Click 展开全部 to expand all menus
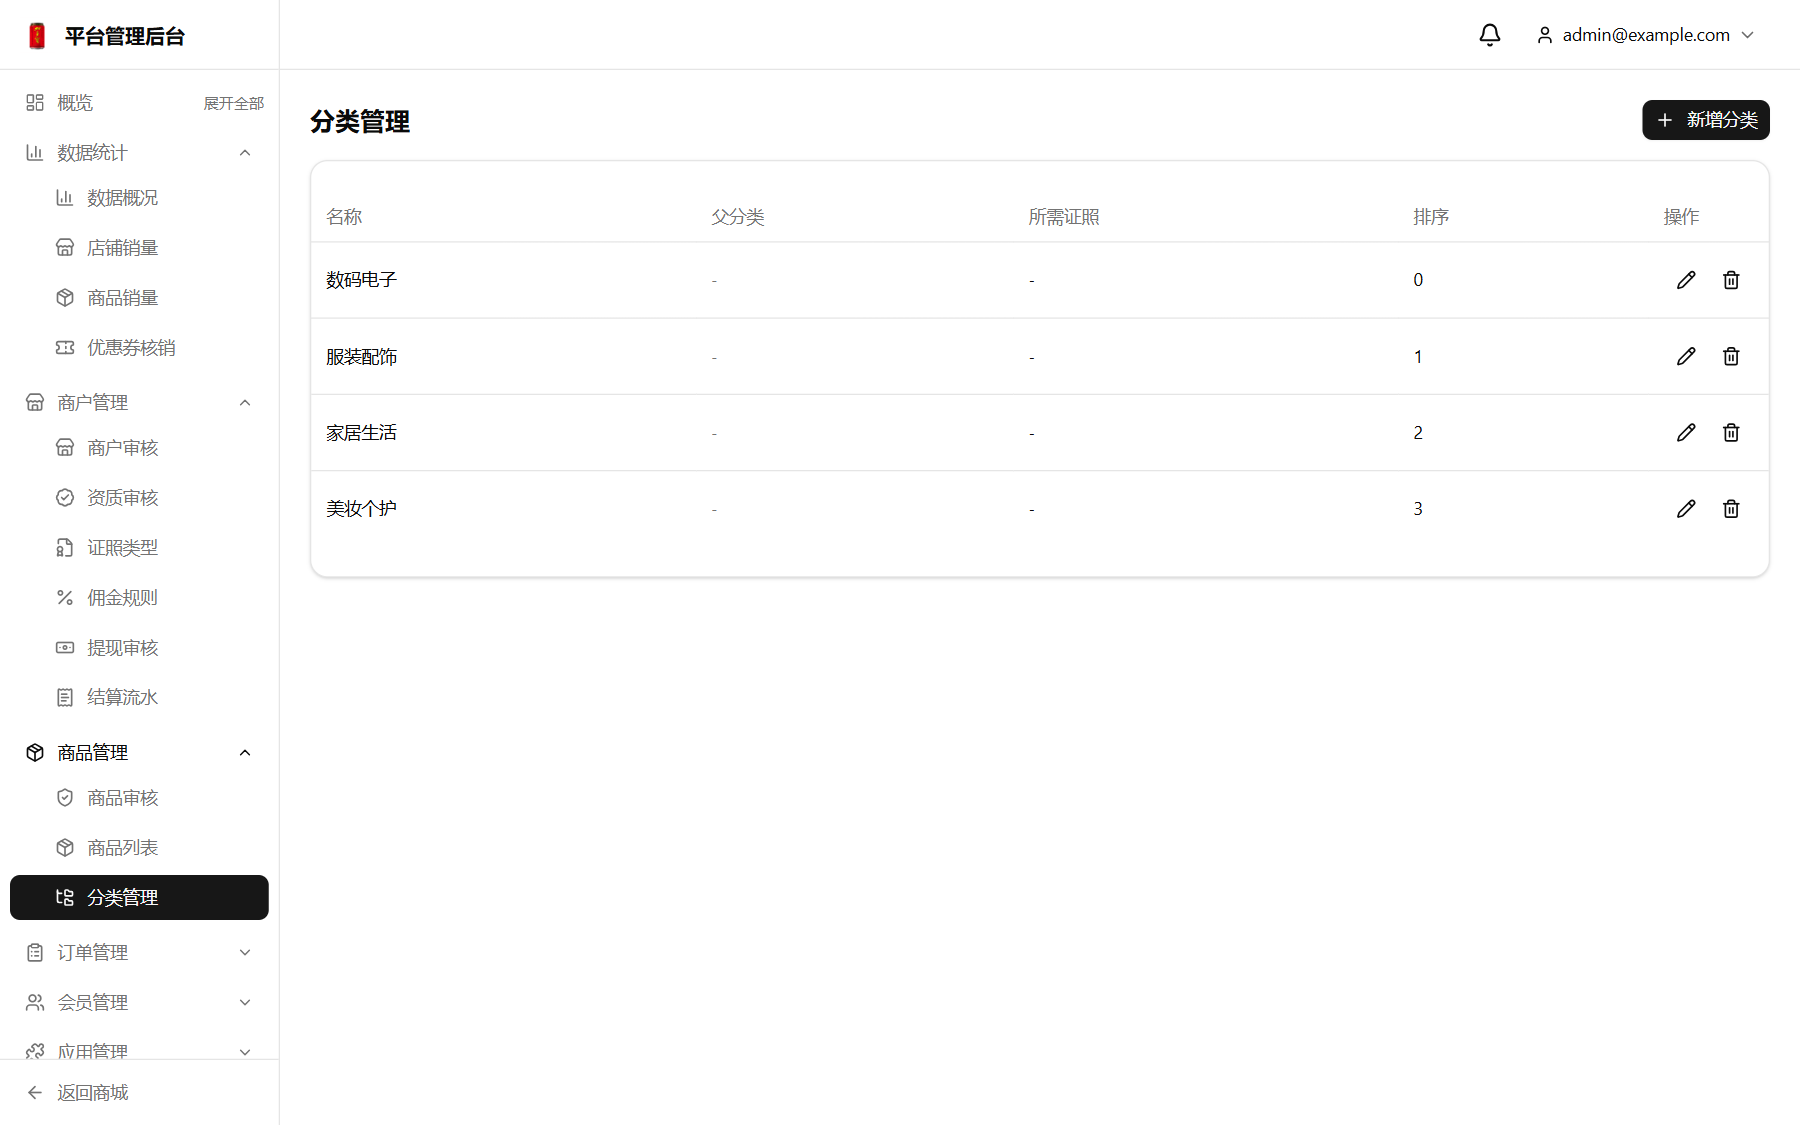 pos(234,103)
